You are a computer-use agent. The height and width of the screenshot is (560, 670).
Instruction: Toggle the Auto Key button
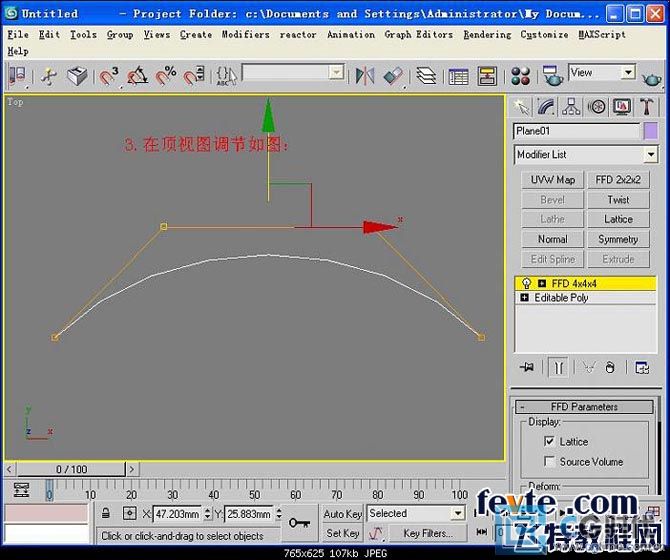tap(343, 513)
